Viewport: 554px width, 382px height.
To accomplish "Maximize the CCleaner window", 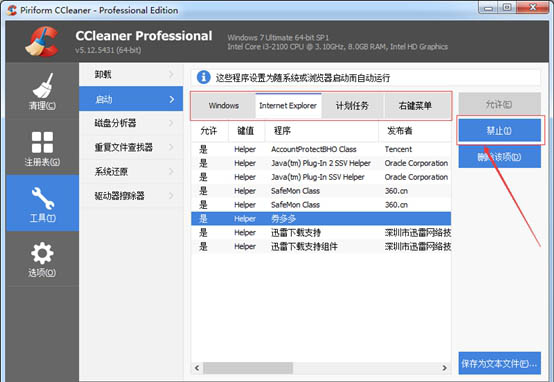I will (507, 7).
